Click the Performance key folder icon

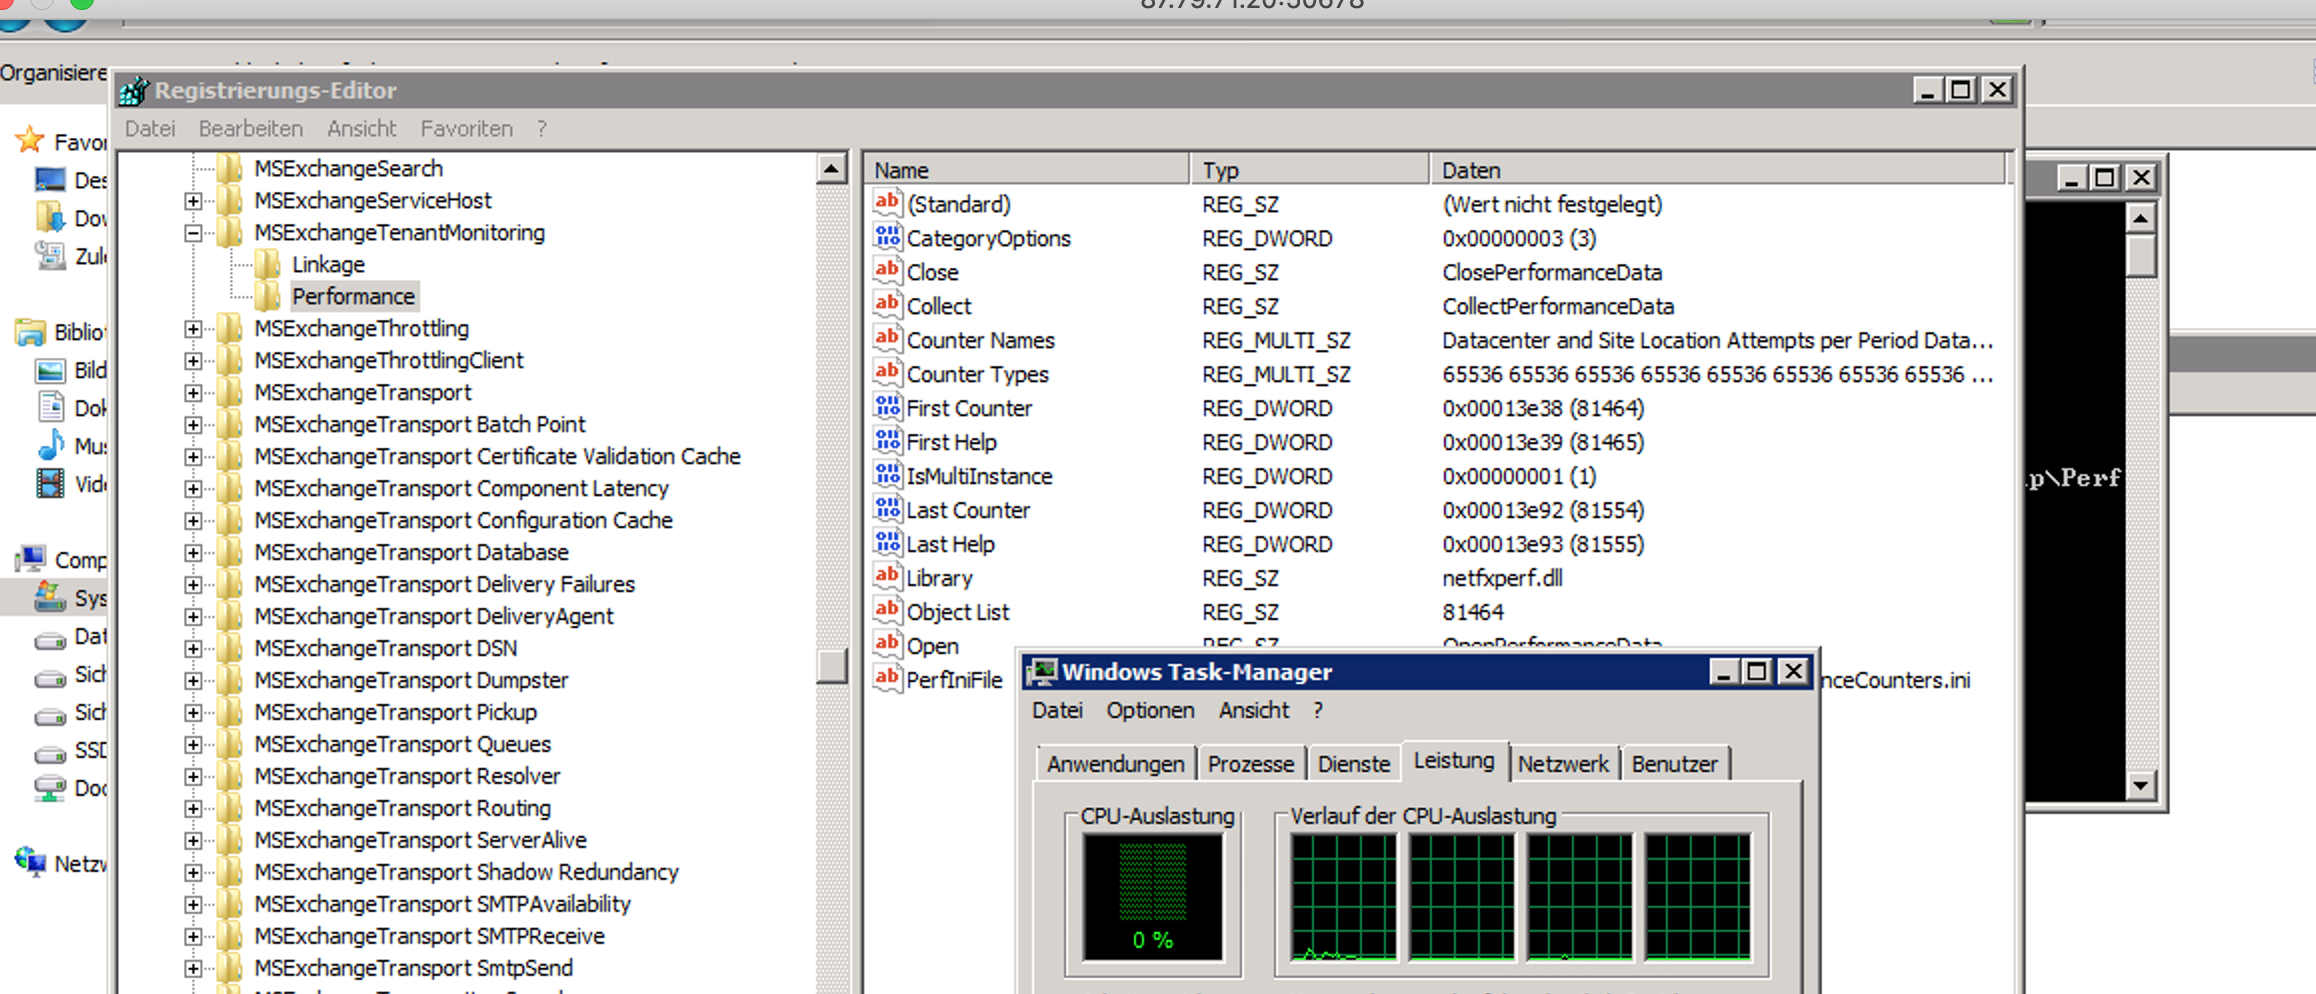point(267,296)
